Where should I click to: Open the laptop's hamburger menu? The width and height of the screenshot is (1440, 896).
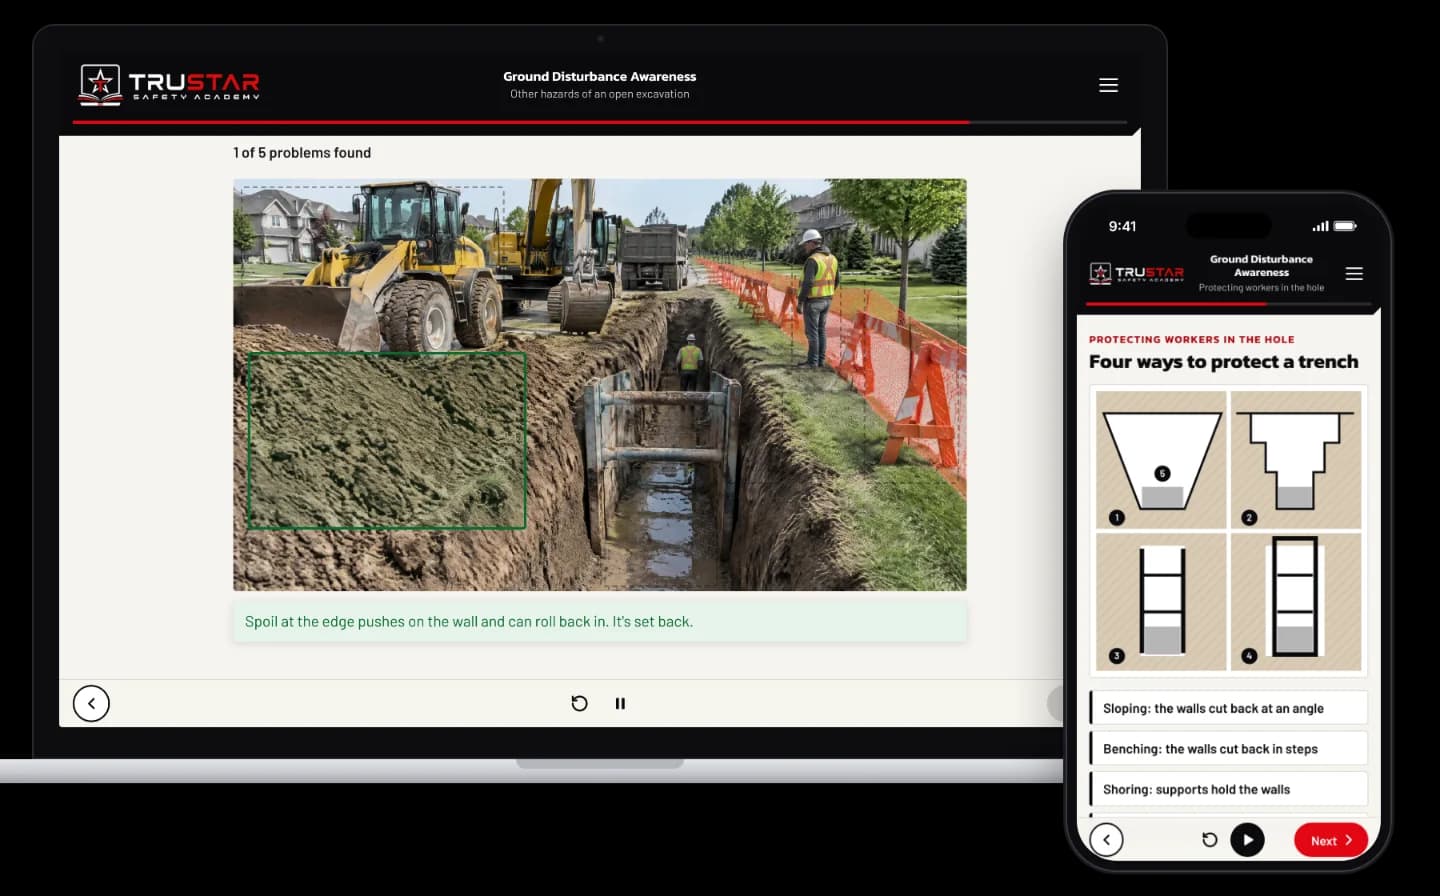(x=1108, y=85)
